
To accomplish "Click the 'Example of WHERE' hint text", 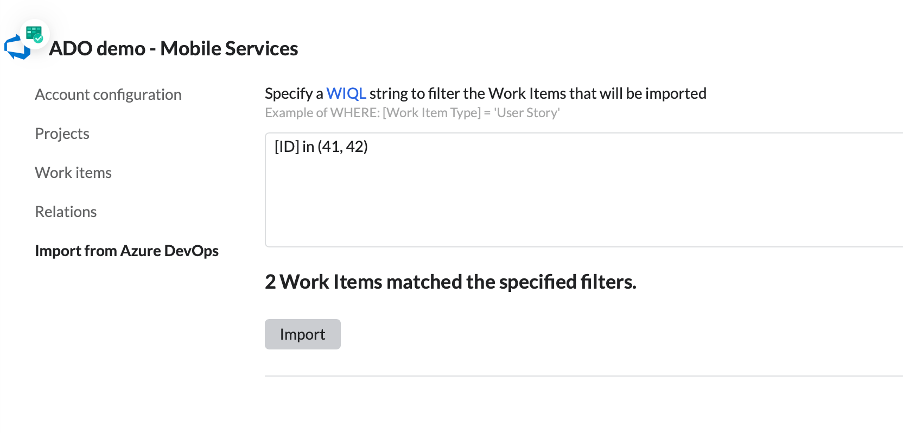I will click(322, 113).
